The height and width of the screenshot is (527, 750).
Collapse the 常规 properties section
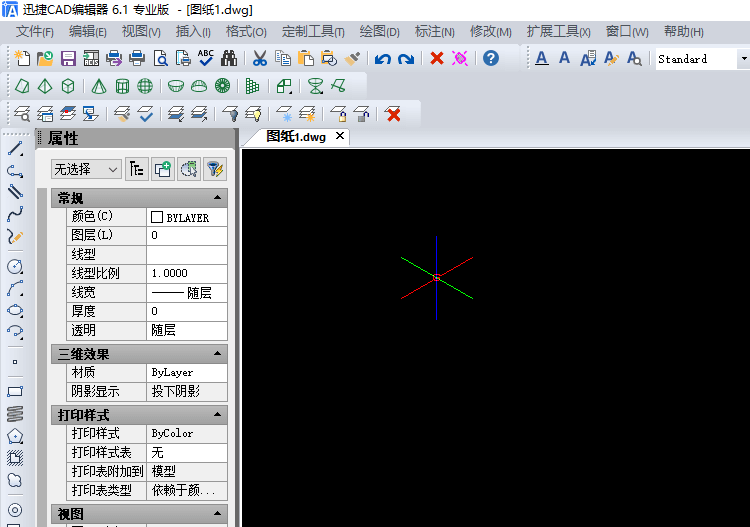tap(218, 198)
